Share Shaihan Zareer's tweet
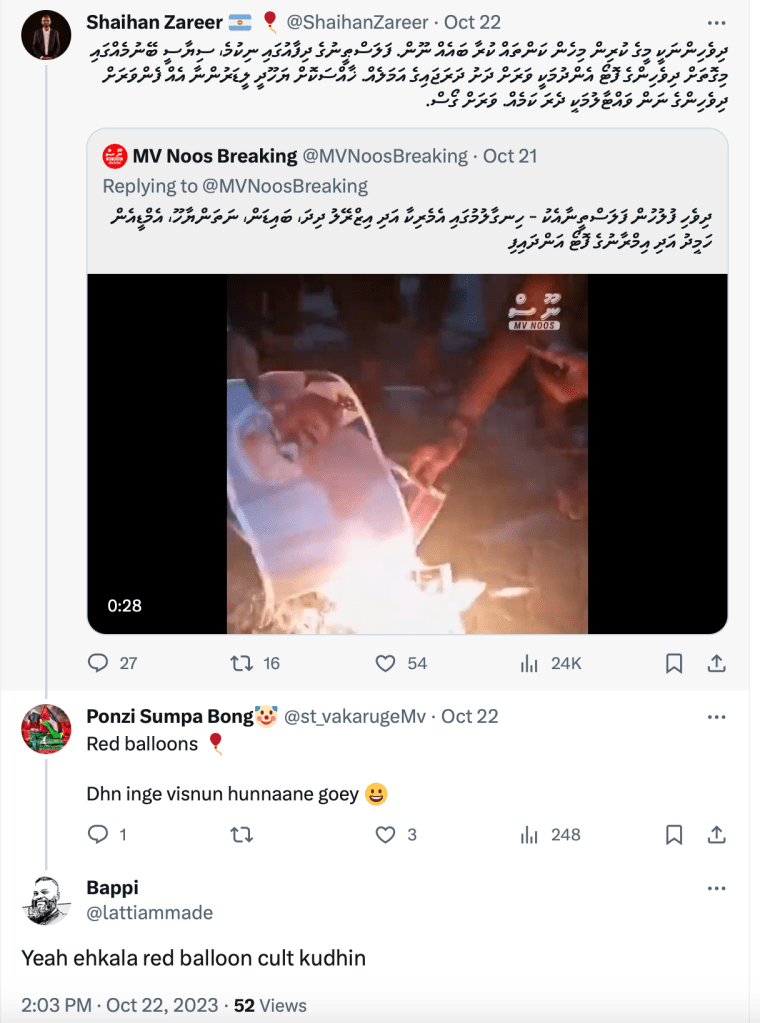Viewport: 760px width, 1023px height. click(716, 663)
